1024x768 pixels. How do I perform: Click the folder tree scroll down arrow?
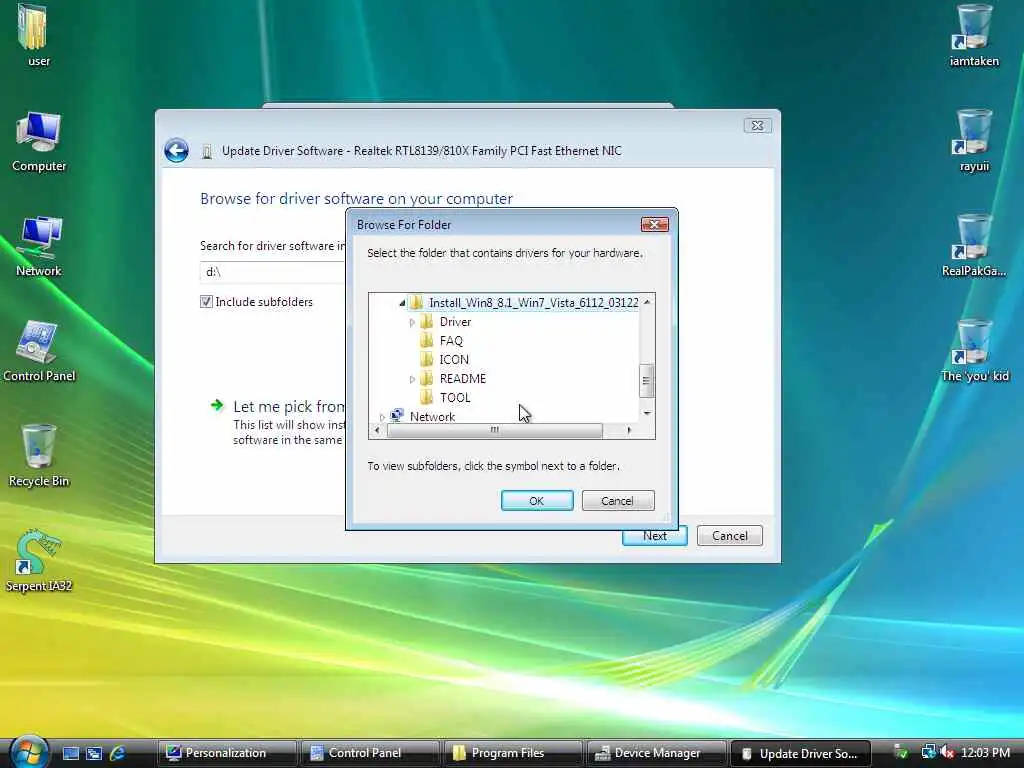[x=647, y=413]
